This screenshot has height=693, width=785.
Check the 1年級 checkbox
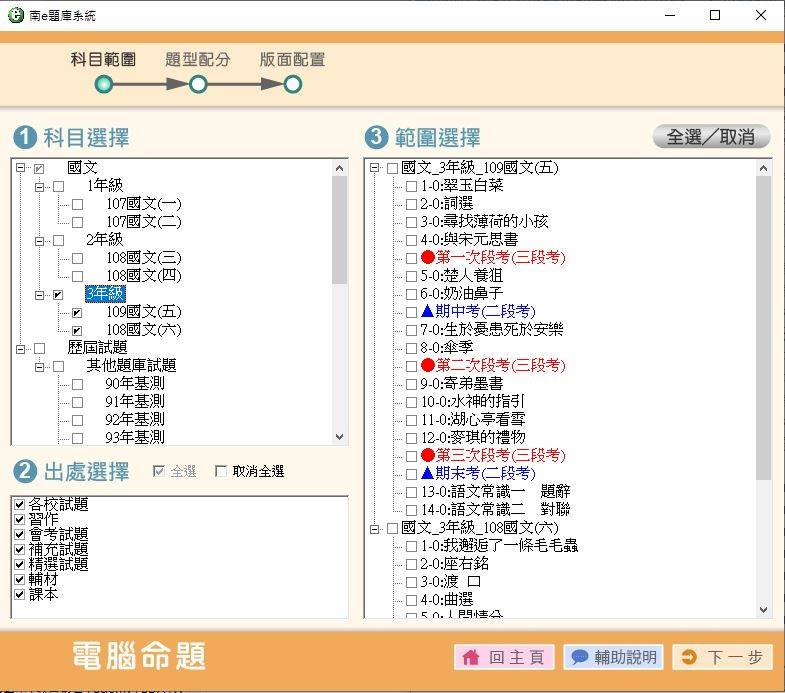click(x=59, y=186)
